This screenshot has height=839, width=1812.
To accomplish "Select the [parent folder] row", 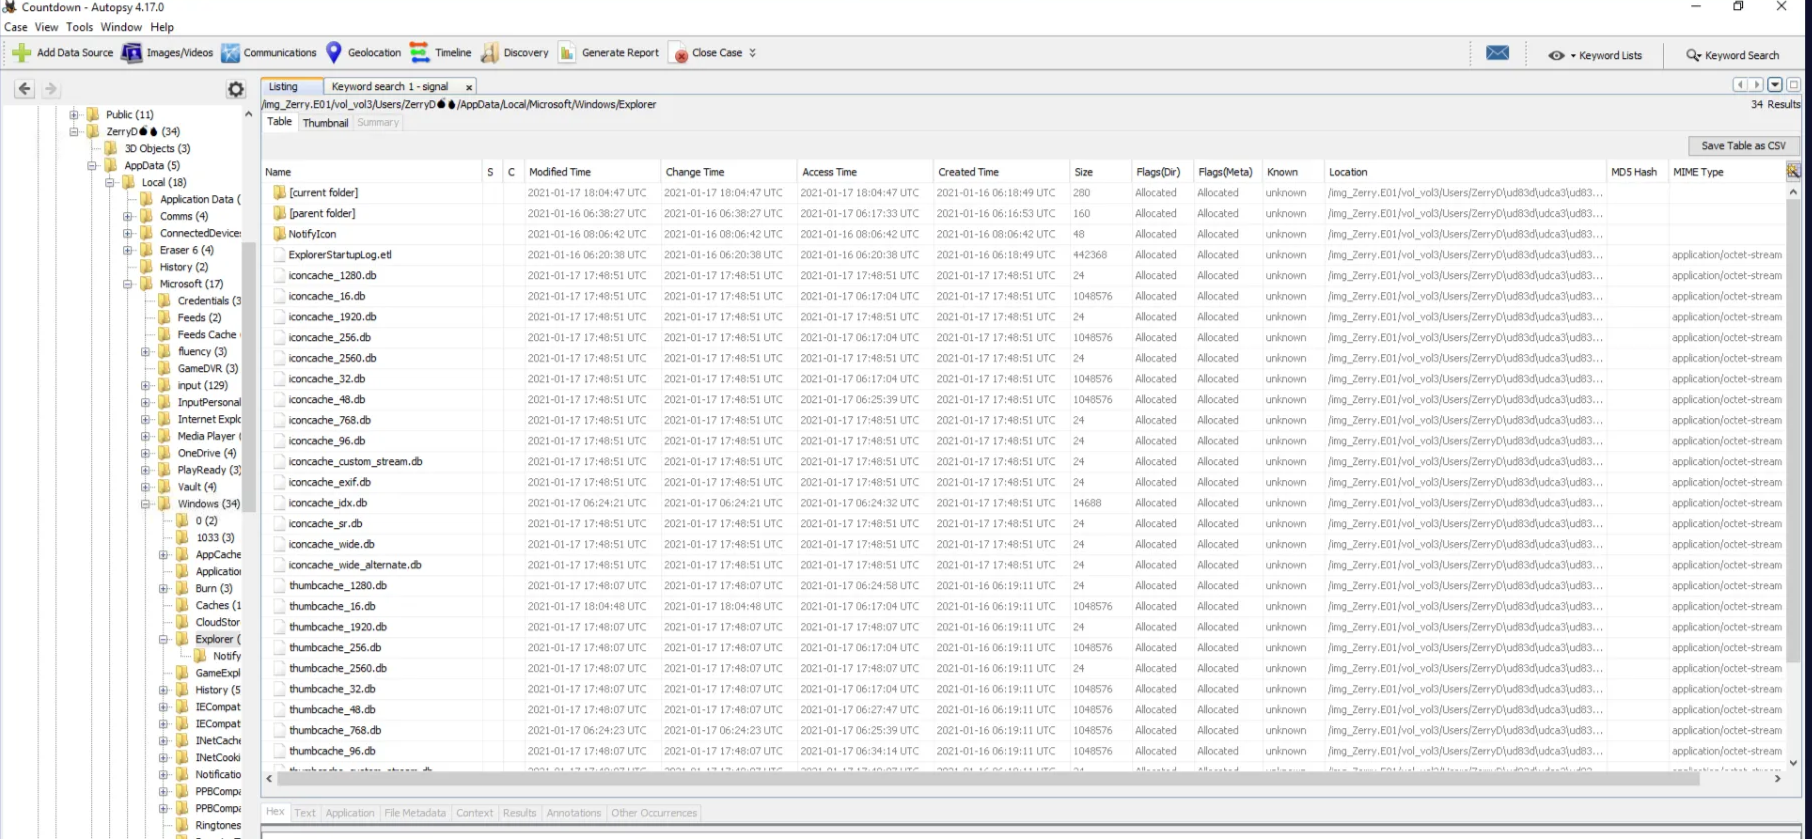I will (x=1024, y=213).
